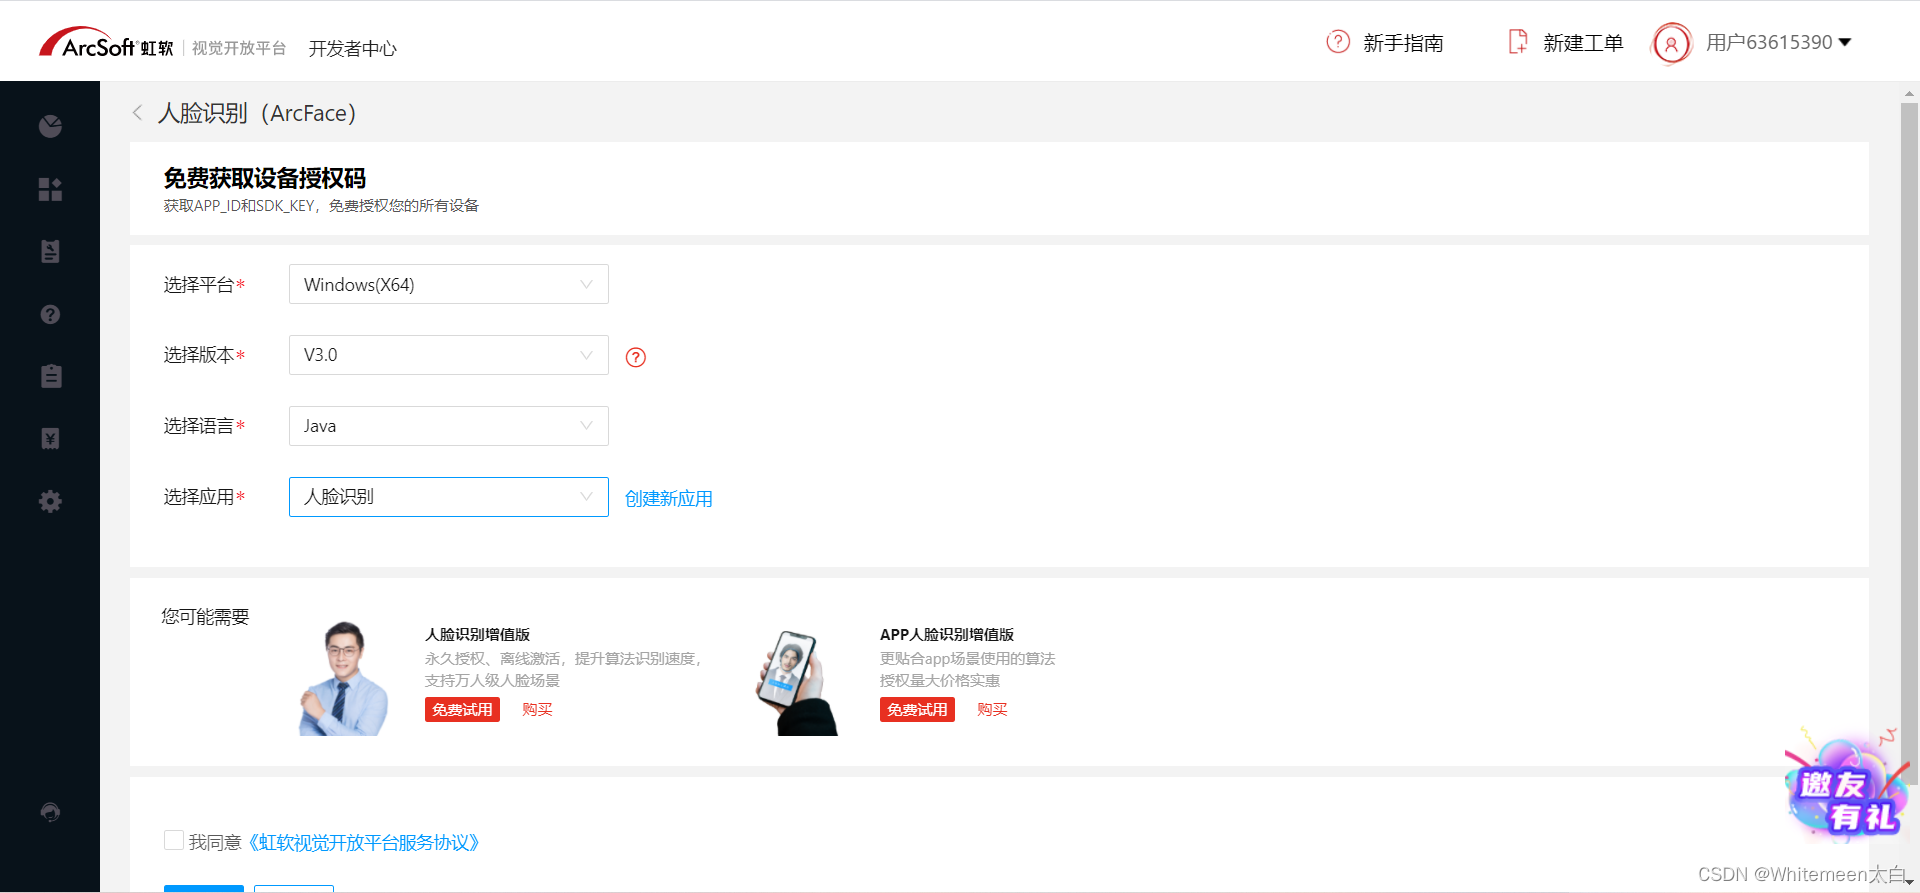
Task: Click 免费试用 for 人脸识别增值版
Action: [x=462, y=709]
